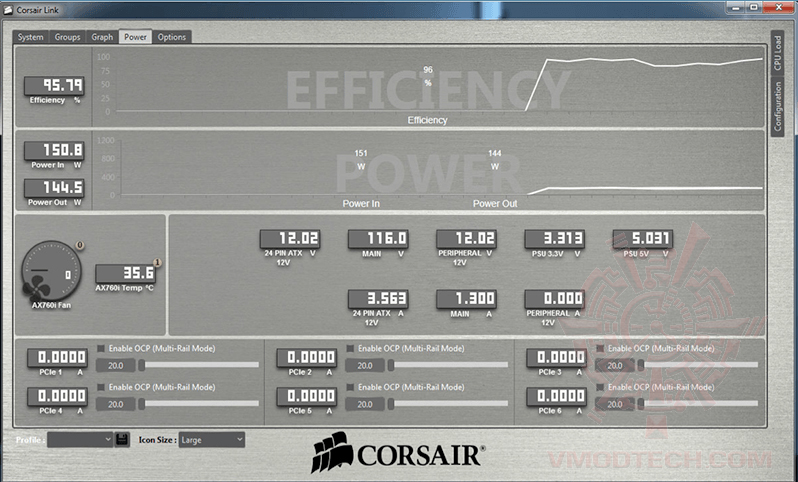Click the PCIe 5 OCP slider handle
798x482 pixels.
[x=391, y=404]
